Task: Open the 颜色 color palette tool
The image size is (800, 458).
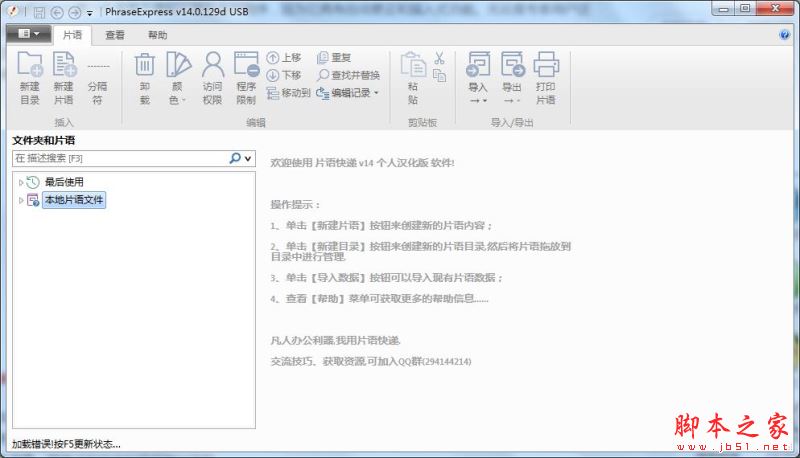Action: (x=178, y=78)
